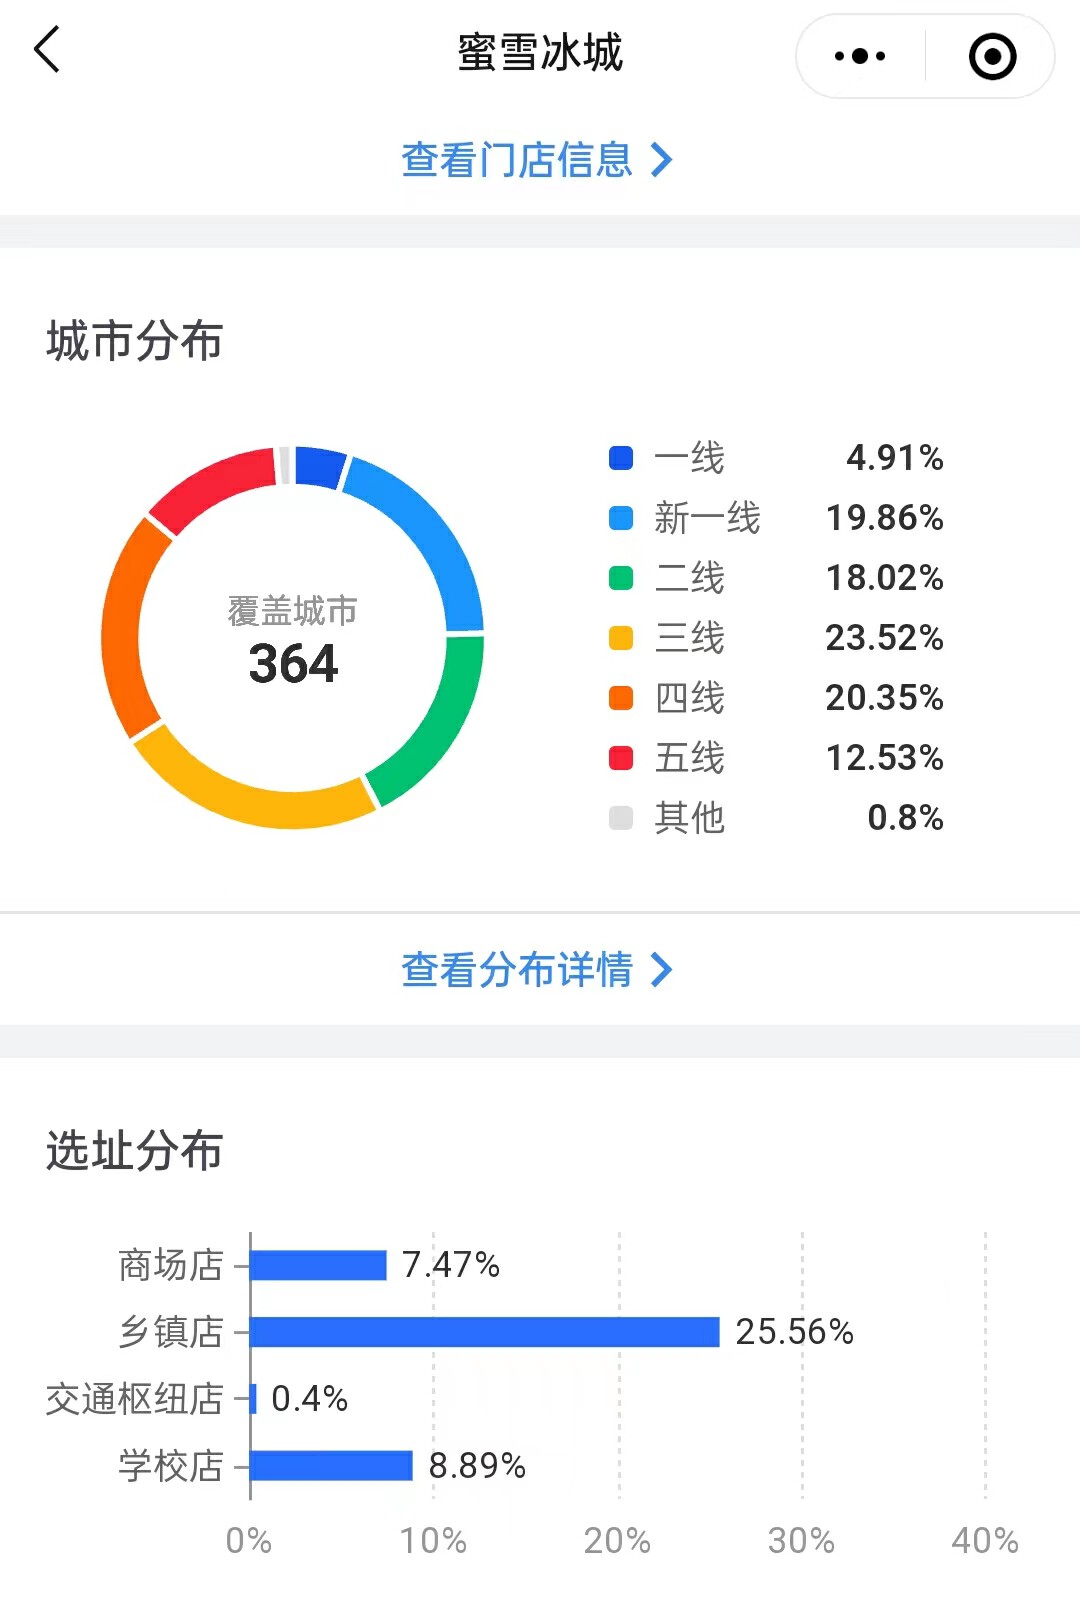Open the three-dot more menu
The height and width of the screenshot is (1613, 1080).
coord(860,56)
